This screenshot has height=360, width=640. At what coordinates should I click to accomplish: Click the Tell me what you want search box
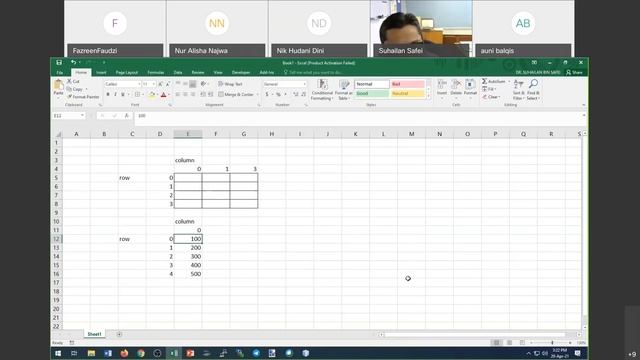point(313,73)
